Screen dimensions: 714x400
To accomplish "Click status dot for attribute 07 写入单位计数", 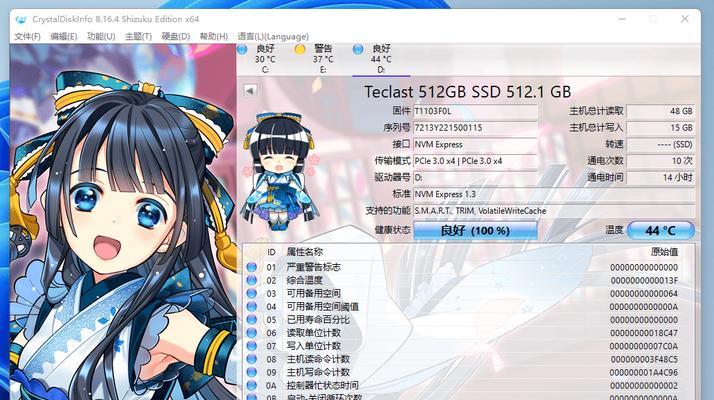I will (251, 346).
